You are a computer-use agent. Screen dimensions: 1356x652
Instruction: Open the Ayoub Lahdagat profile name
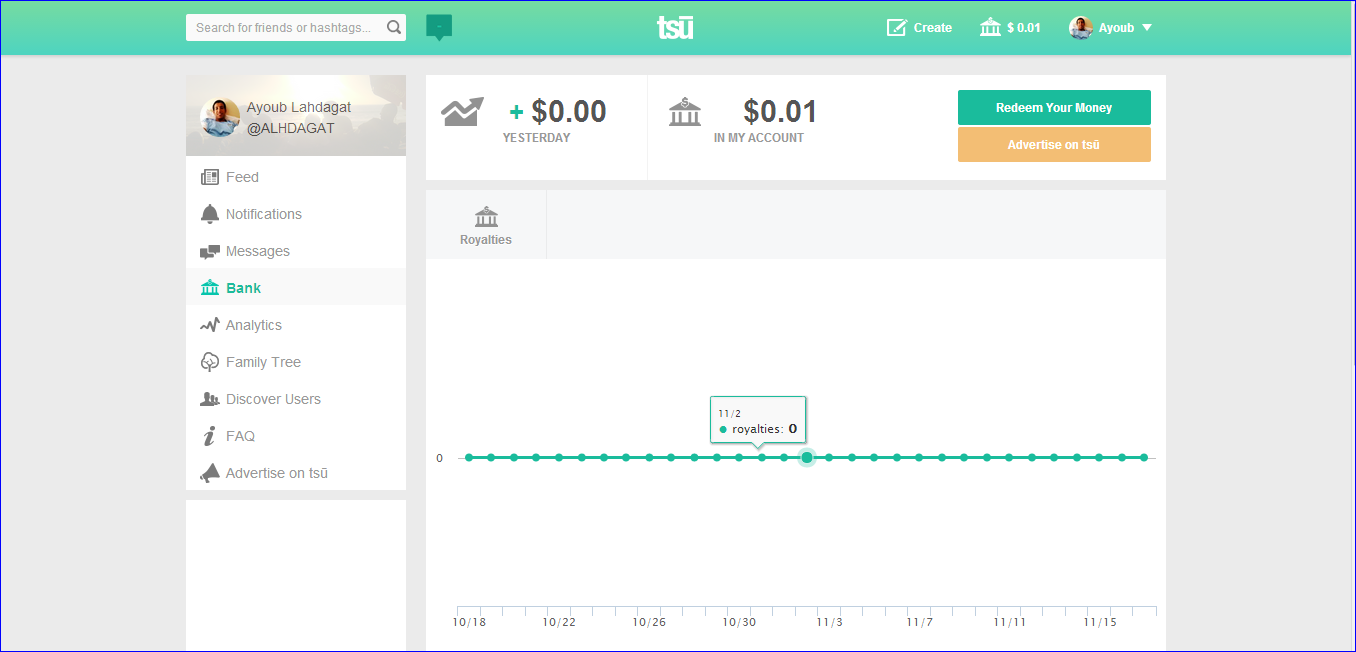[299, 107]
